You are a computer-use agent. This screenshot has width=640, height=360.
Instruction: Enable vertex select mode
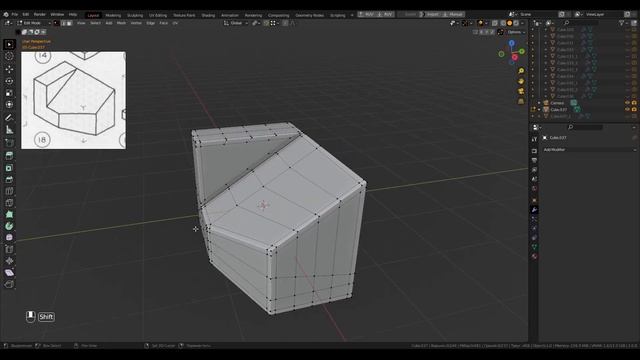tap(56, 23)
